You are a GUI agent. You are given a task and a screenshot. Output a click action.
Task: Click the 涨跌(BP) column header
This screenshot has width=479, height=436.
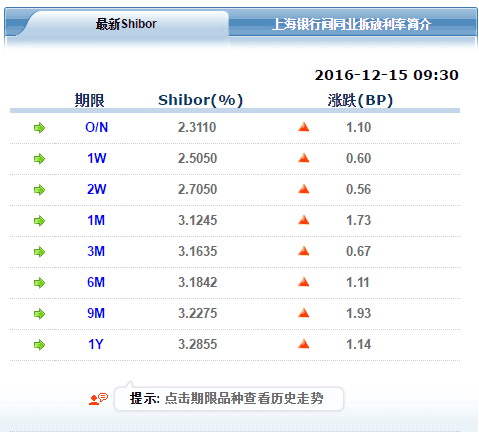click(360, 100)
